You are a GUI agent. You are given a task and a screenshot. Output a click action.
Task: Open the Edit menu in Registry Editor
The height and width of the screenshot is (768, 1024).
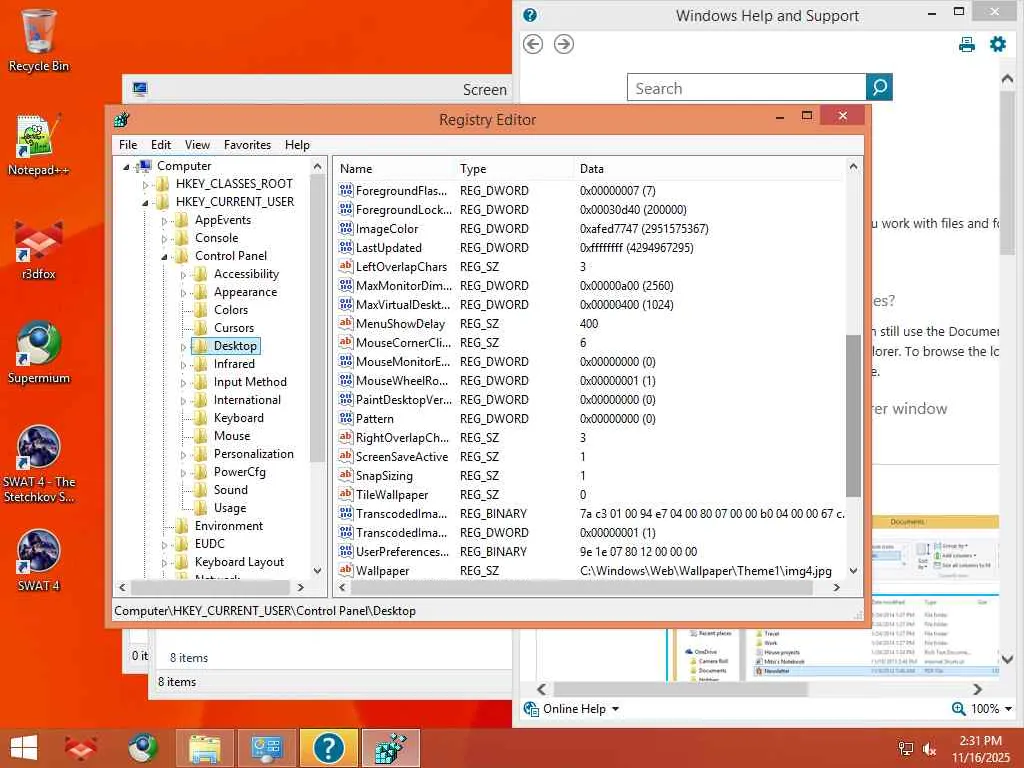(x=161, y=145)
